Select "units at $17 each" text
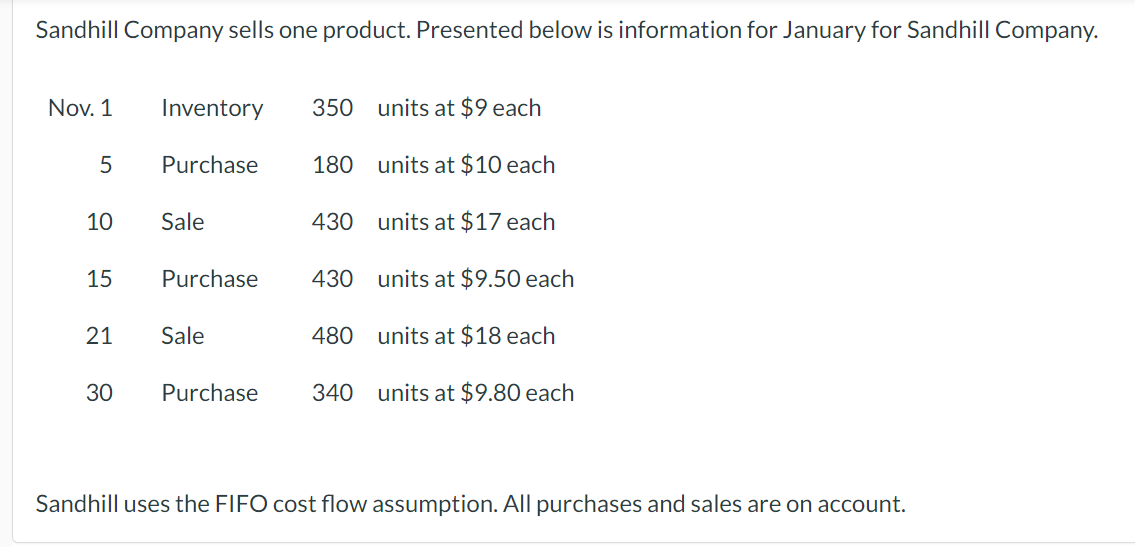This screenshot has height=547, width=1135. pos(466,222)
